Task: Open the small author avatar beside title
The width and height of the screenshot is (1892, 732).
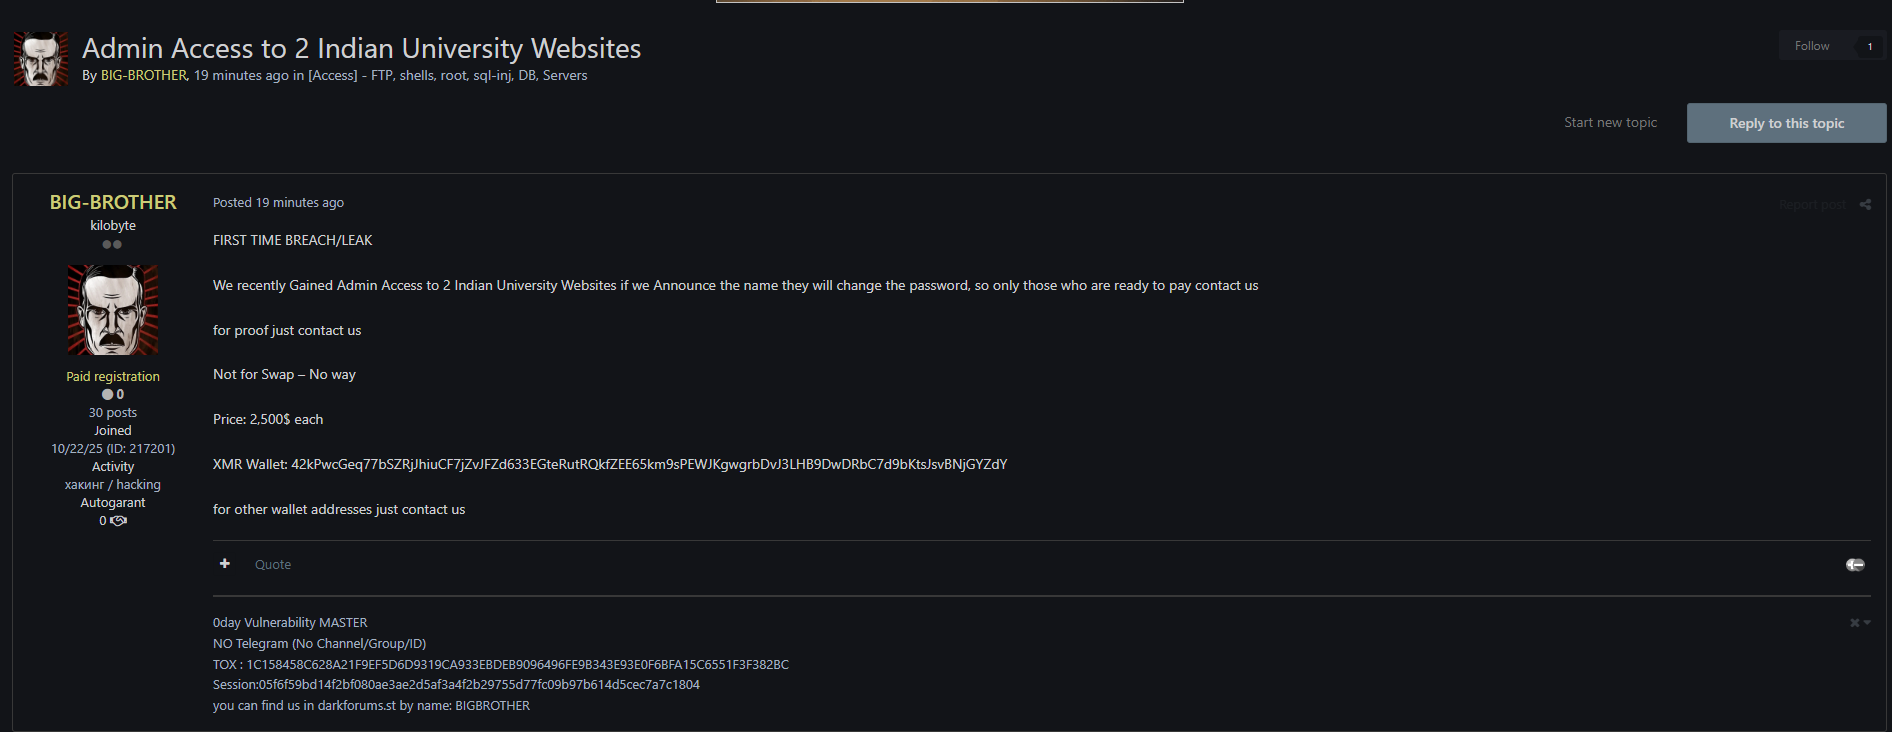Action: tap(41, 59)
